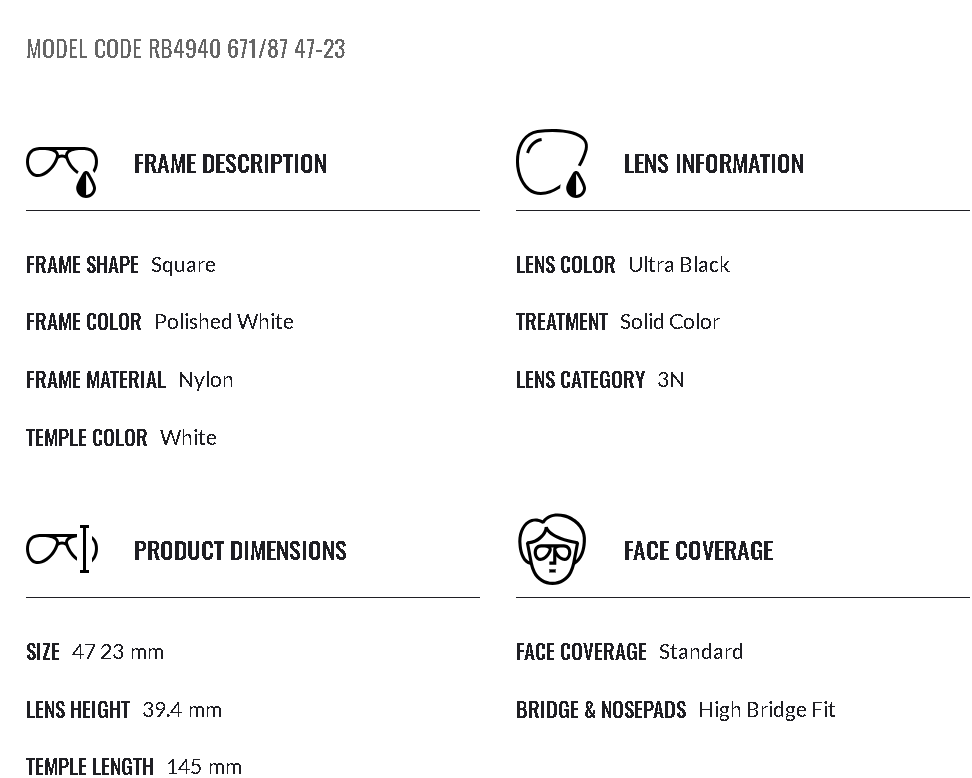This screenshot has height=778, width=972.
Task: Select the Lens Information heading
Action: point(713,164)
